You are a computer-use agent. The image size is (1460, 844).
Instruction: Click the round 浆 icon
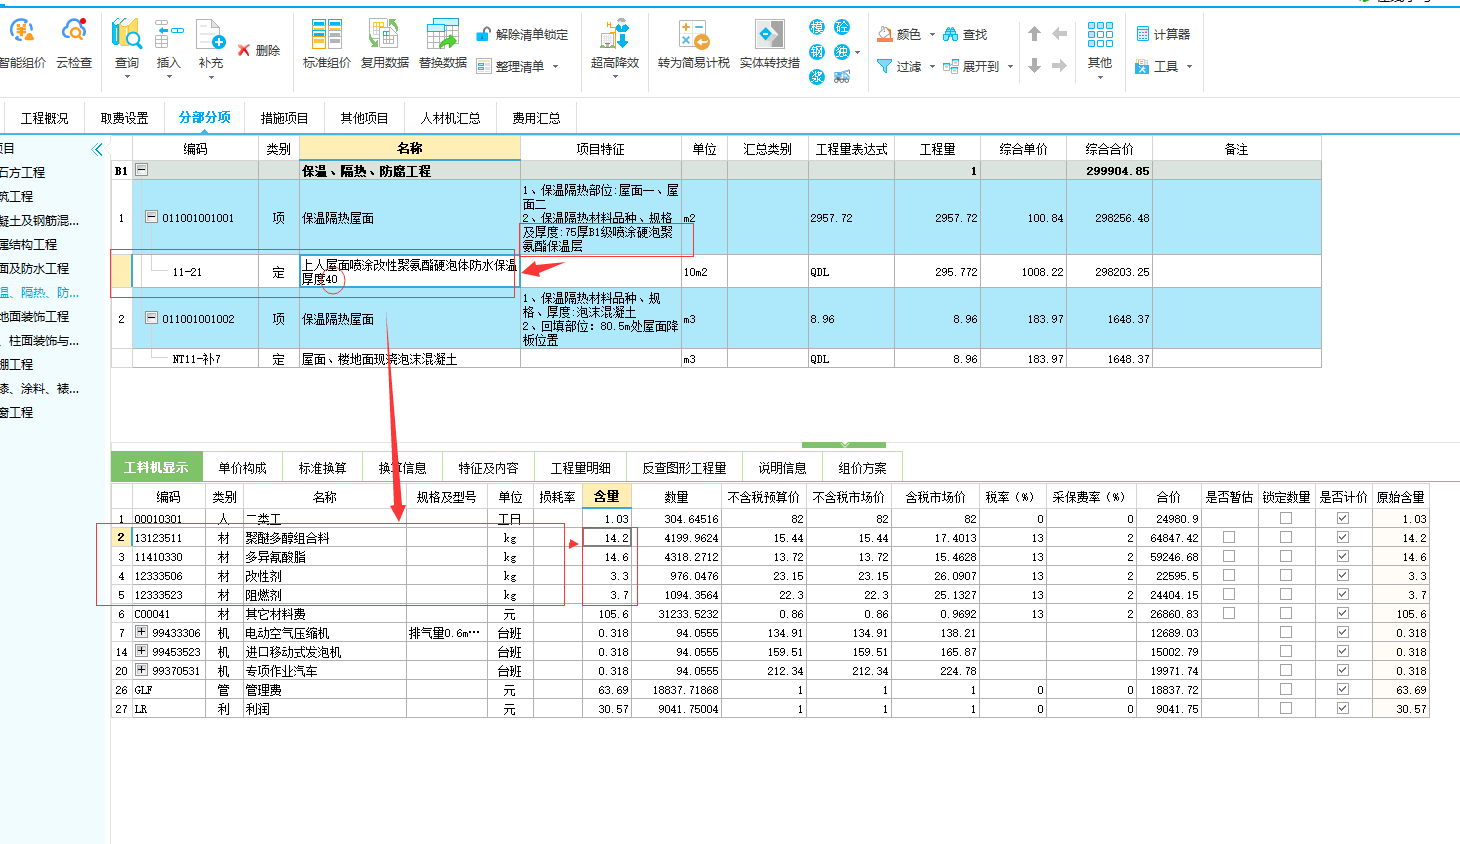(817, 77)
